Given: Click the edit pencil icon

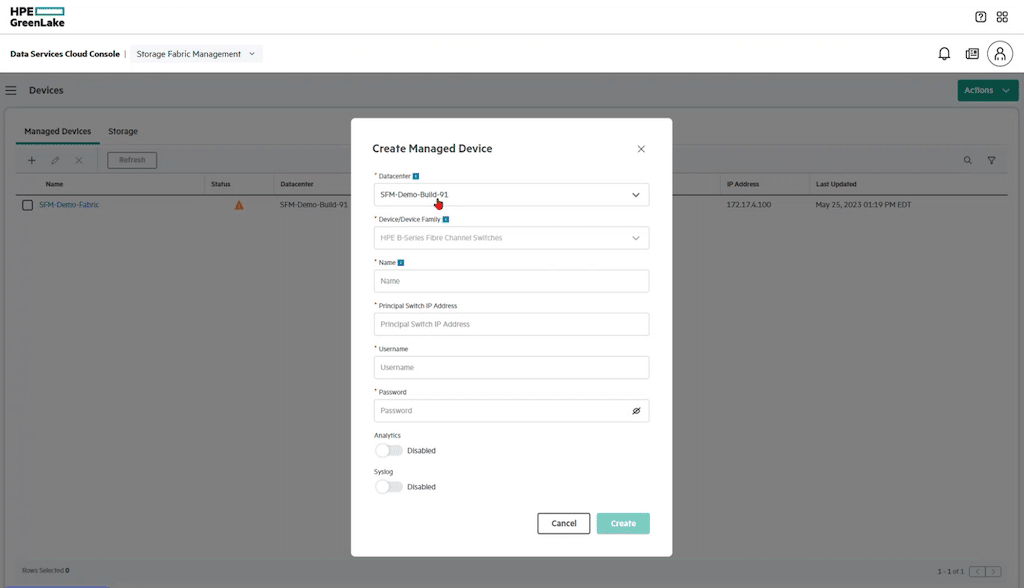Looking at the screenshot, I should (x=56, y=160).
